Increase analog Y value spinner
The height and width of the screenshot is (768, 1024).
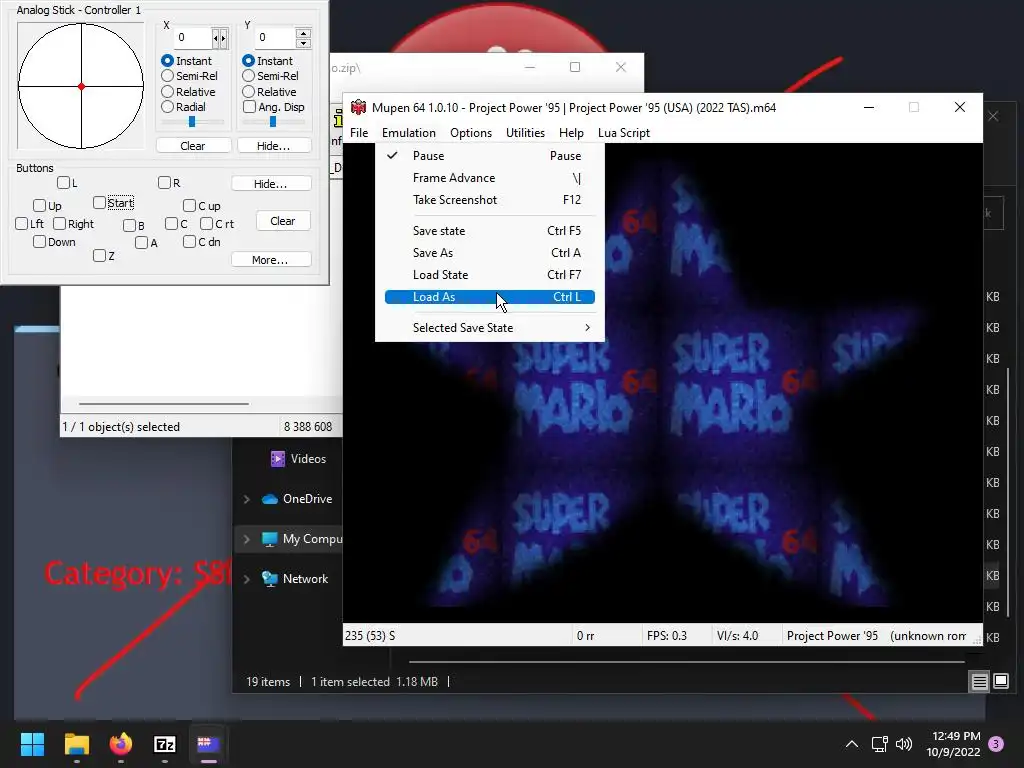303,33
